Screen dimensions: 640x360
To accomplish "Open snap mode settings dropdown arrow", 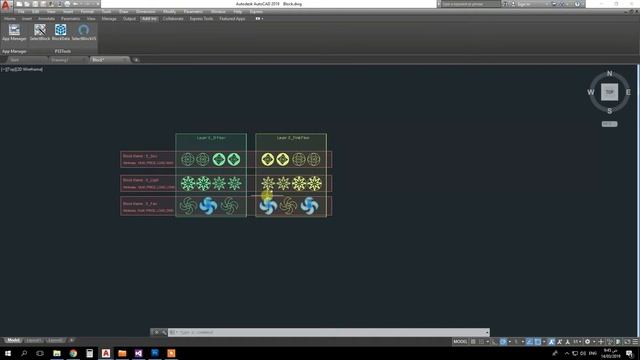I will coord(487,342).
